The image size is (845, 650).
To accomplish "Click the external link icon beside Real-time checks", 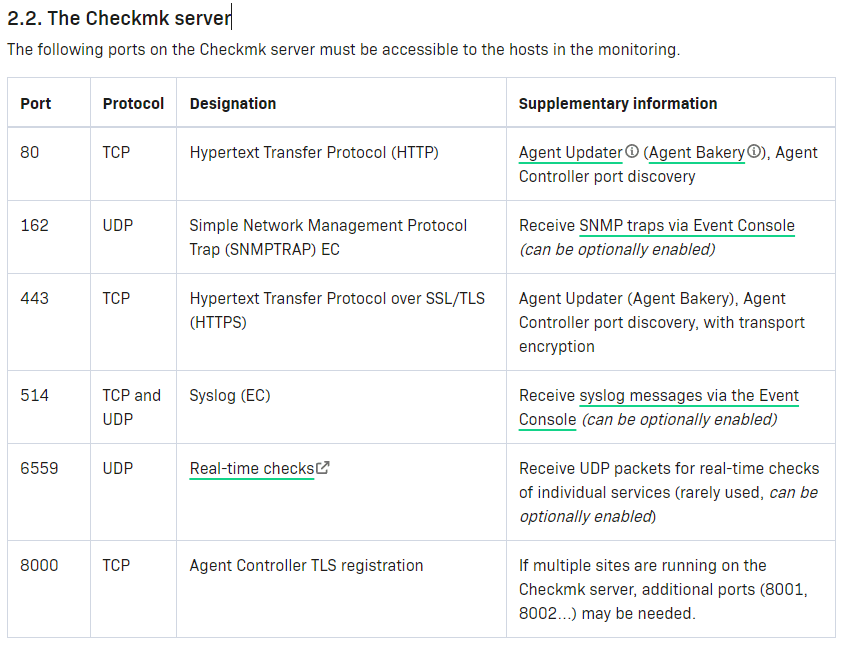I will click(x=323, y=468).
